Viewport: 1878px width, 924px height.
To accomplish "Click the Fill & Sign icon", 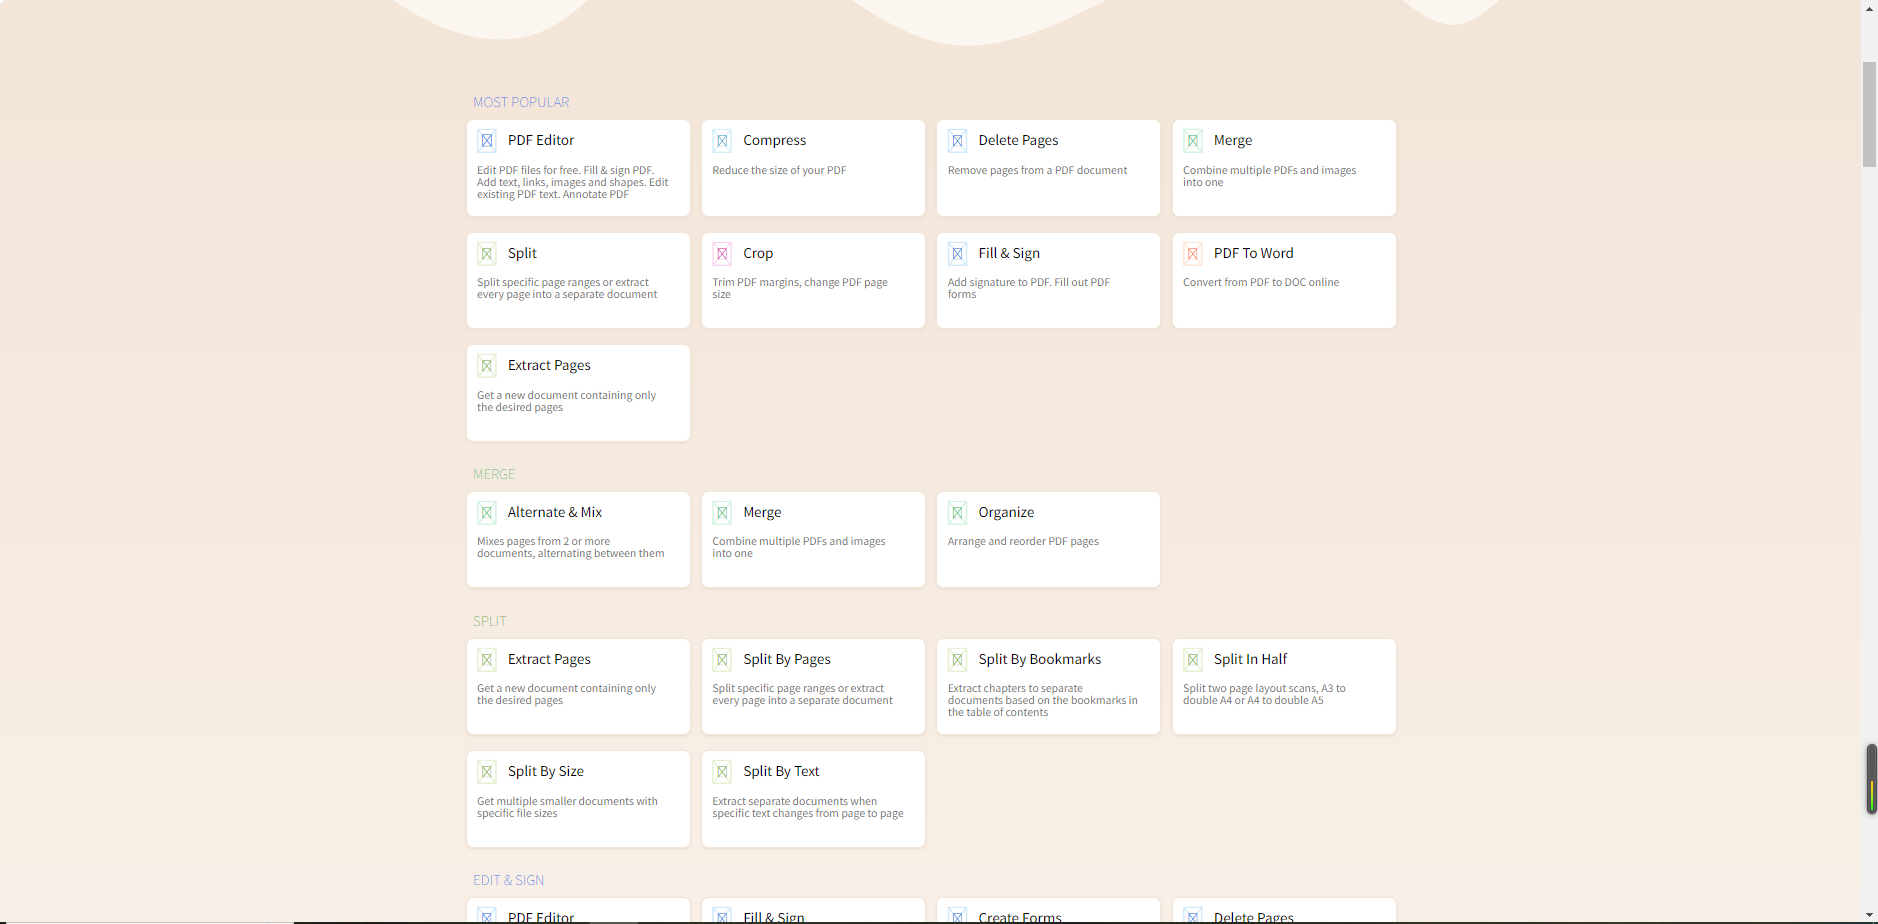I will 957,254.
